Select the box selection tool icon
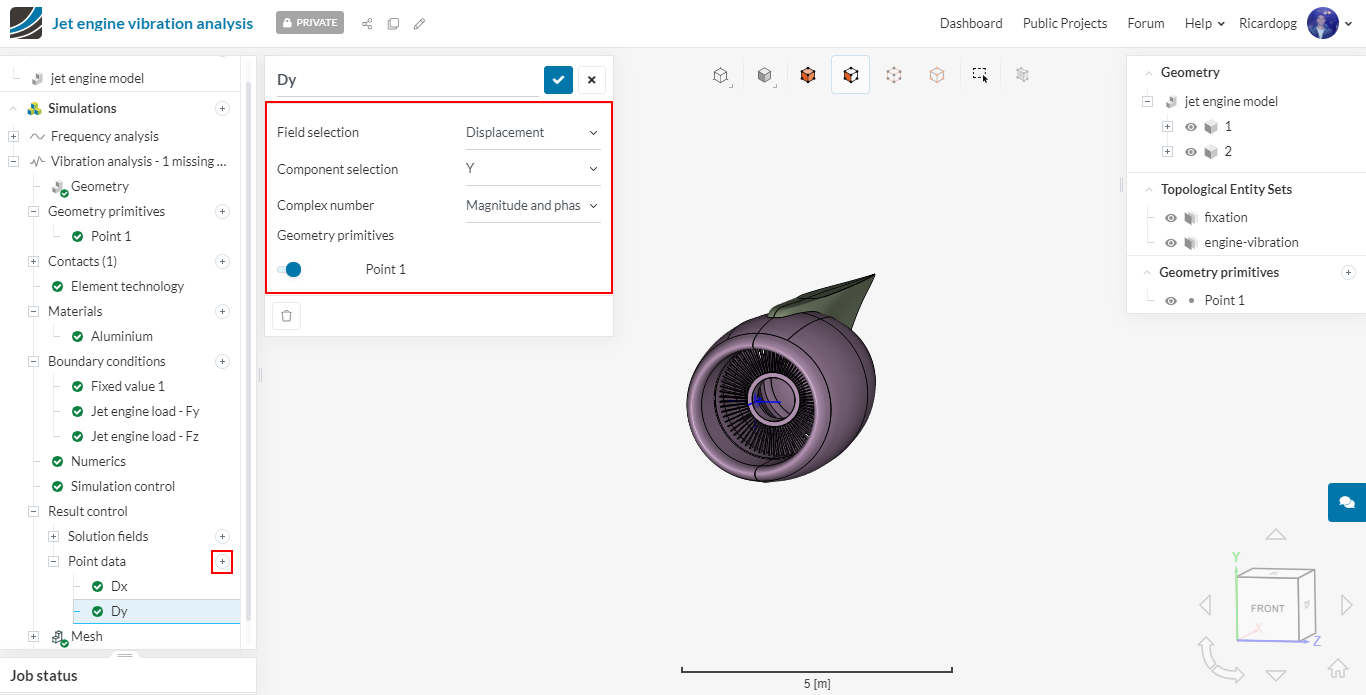Screen dimensions: 1366x695 (x=981, y=75)
